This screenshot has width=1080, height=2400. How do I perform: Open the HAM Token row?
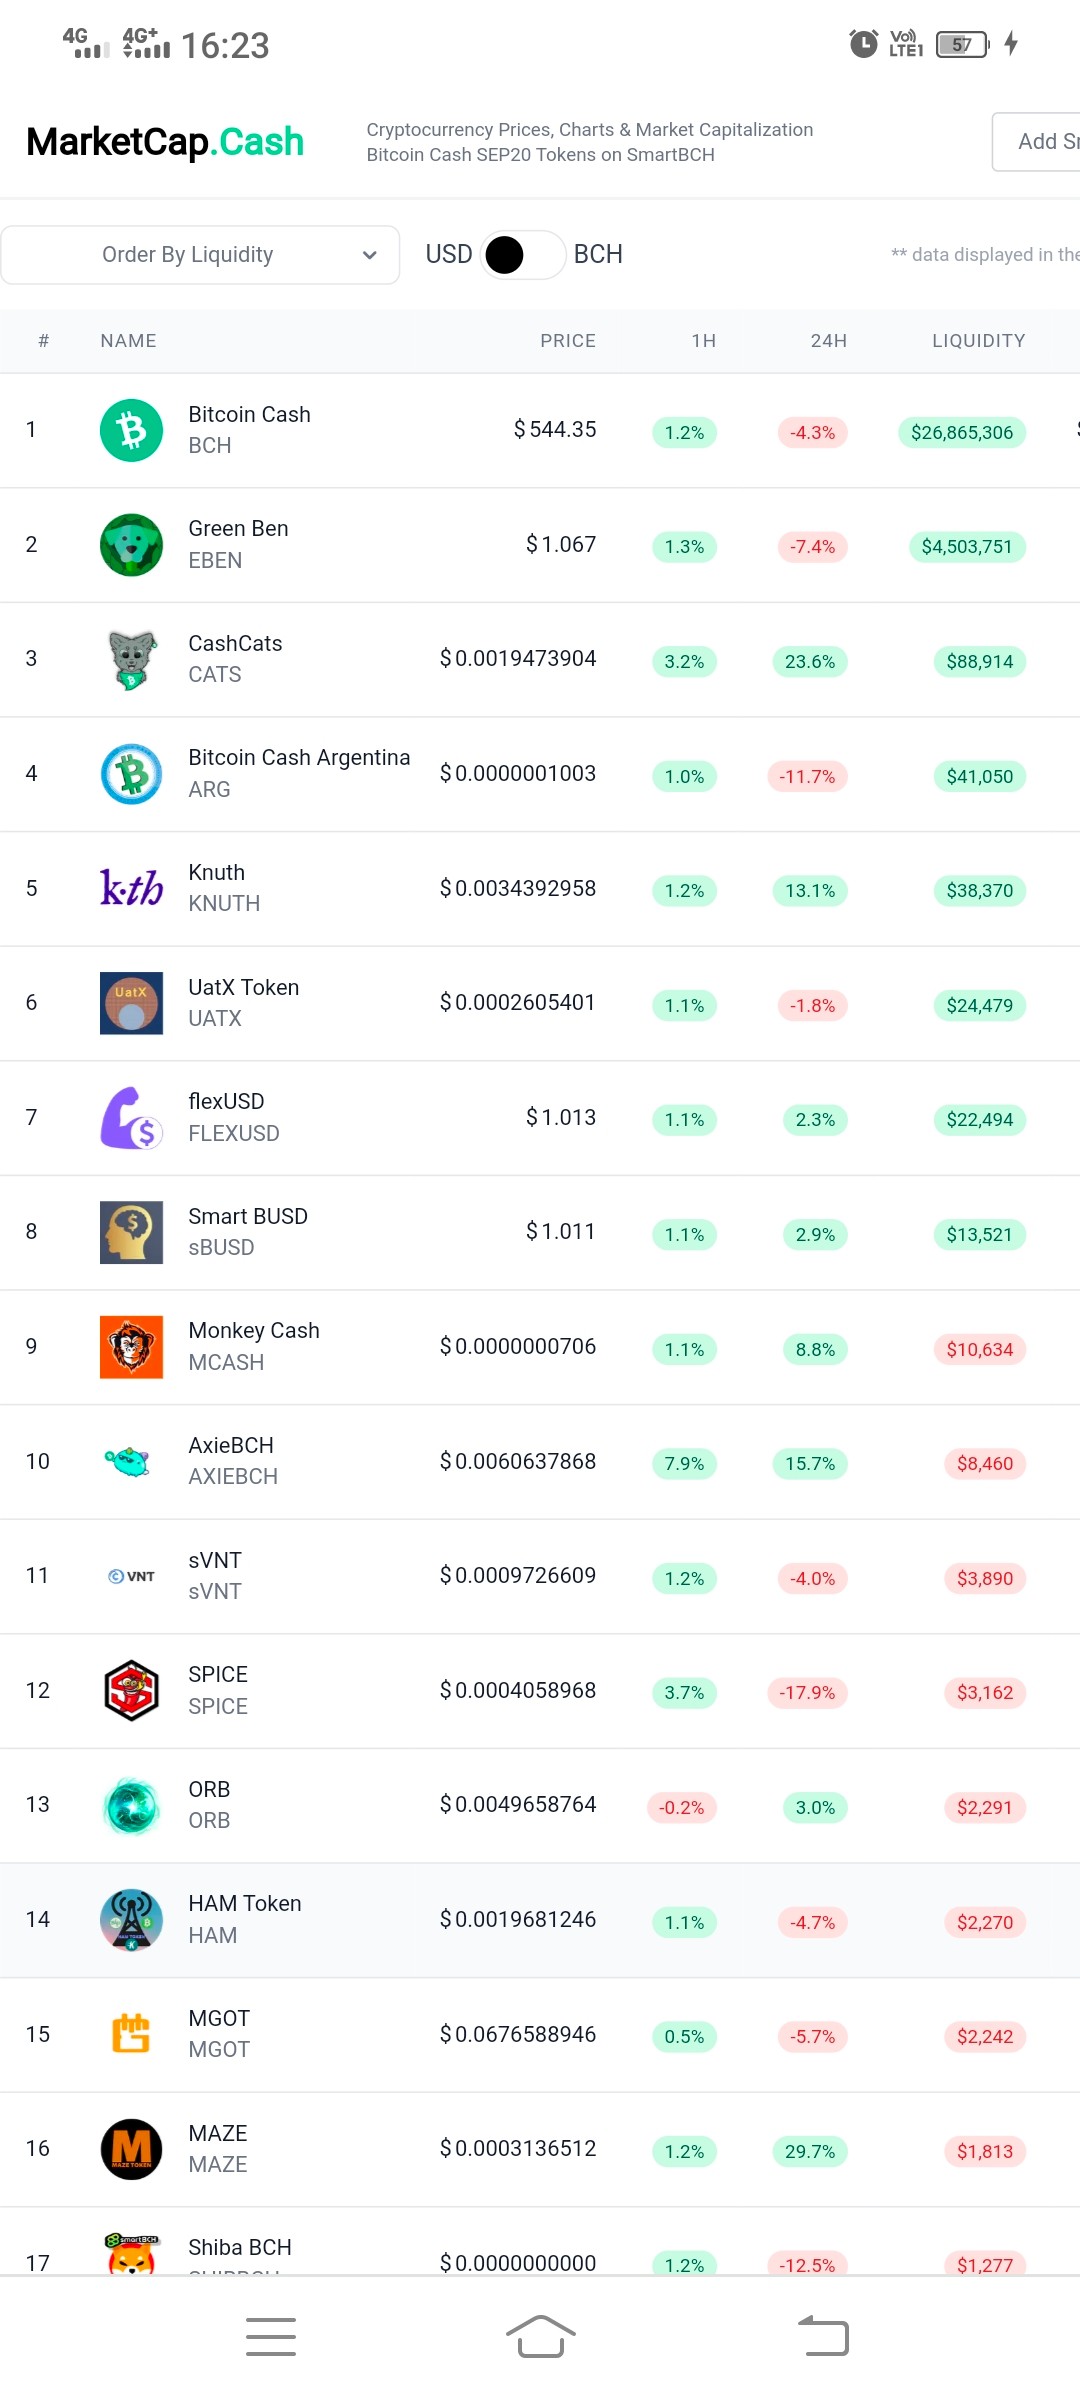(540, 1920)
